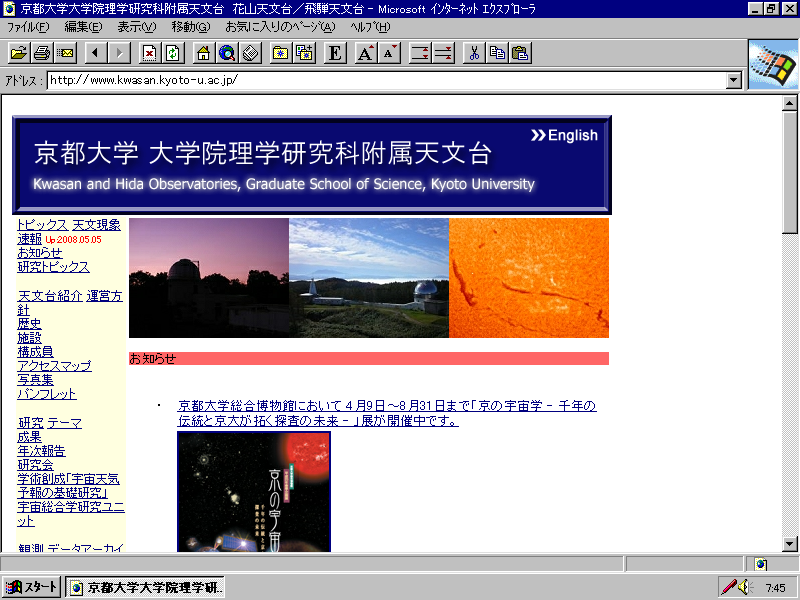Screen dimensions: 800x600
Task: Open the 移動(G) menu
Action: coord(191,27)
